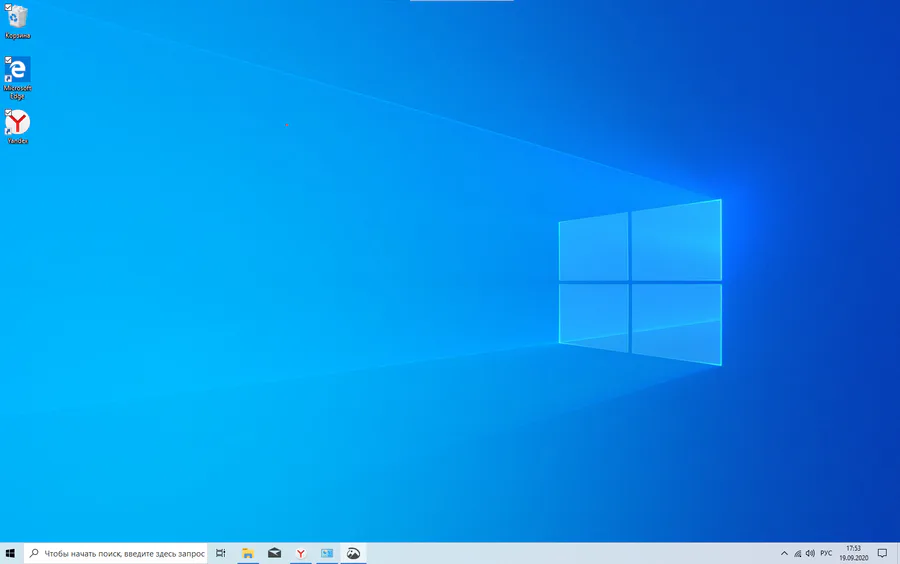The width and height of the screenshot is (900, 564).
Task: Open the speaker volume control
Action: 810,554
